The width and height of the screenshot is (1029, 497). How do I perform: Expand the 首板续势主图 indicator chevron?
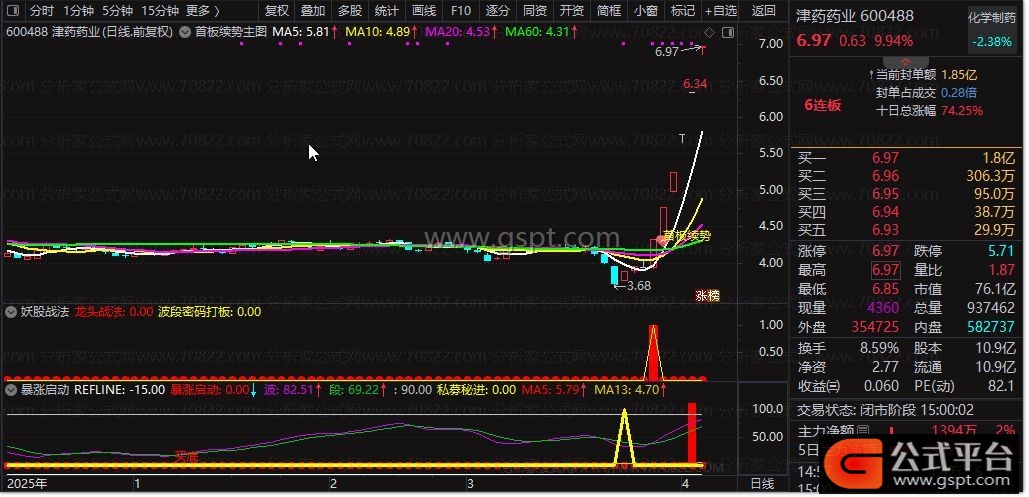click(186, 32)
